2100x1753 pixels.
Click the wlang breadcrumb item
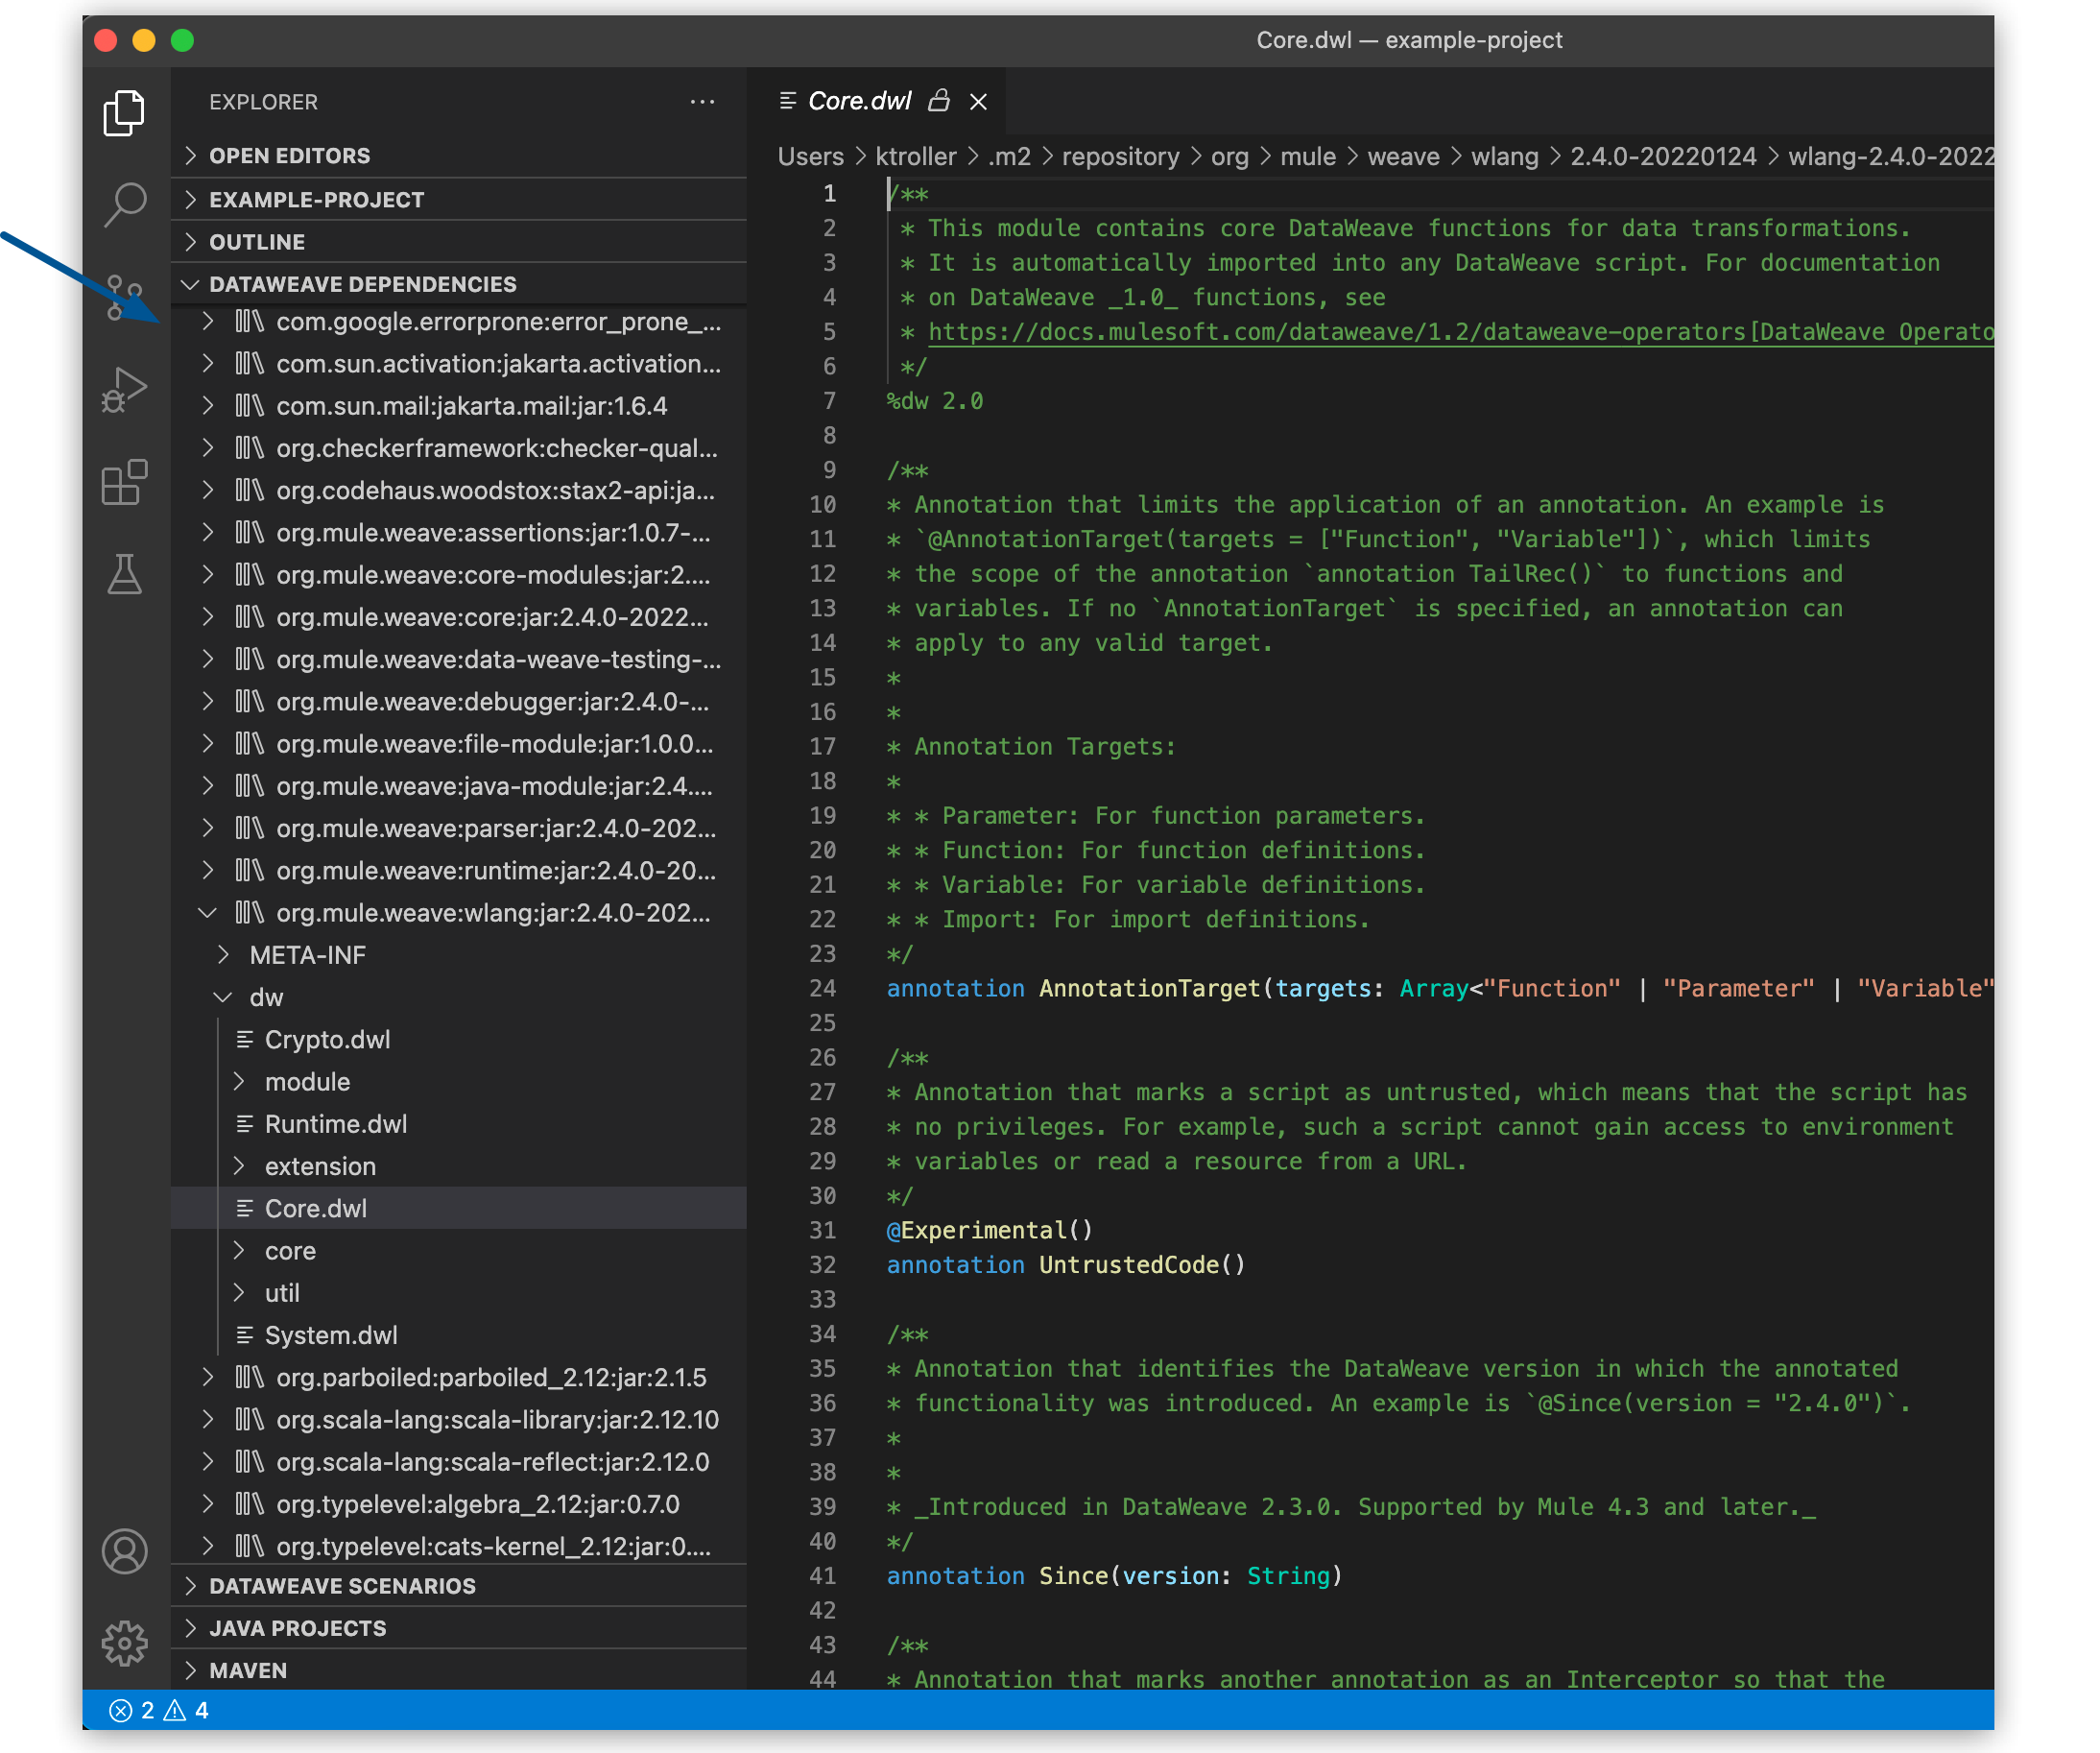click(x=1504, y=156)
